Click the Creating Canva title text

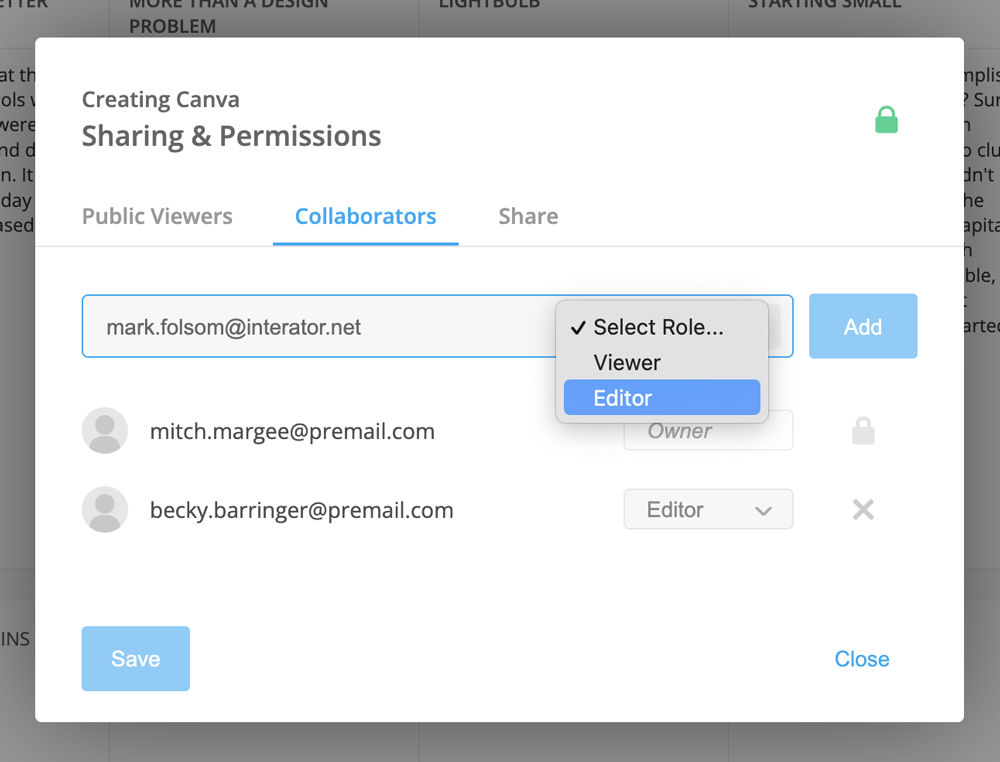pyautogui.click(x=161, y=99)
